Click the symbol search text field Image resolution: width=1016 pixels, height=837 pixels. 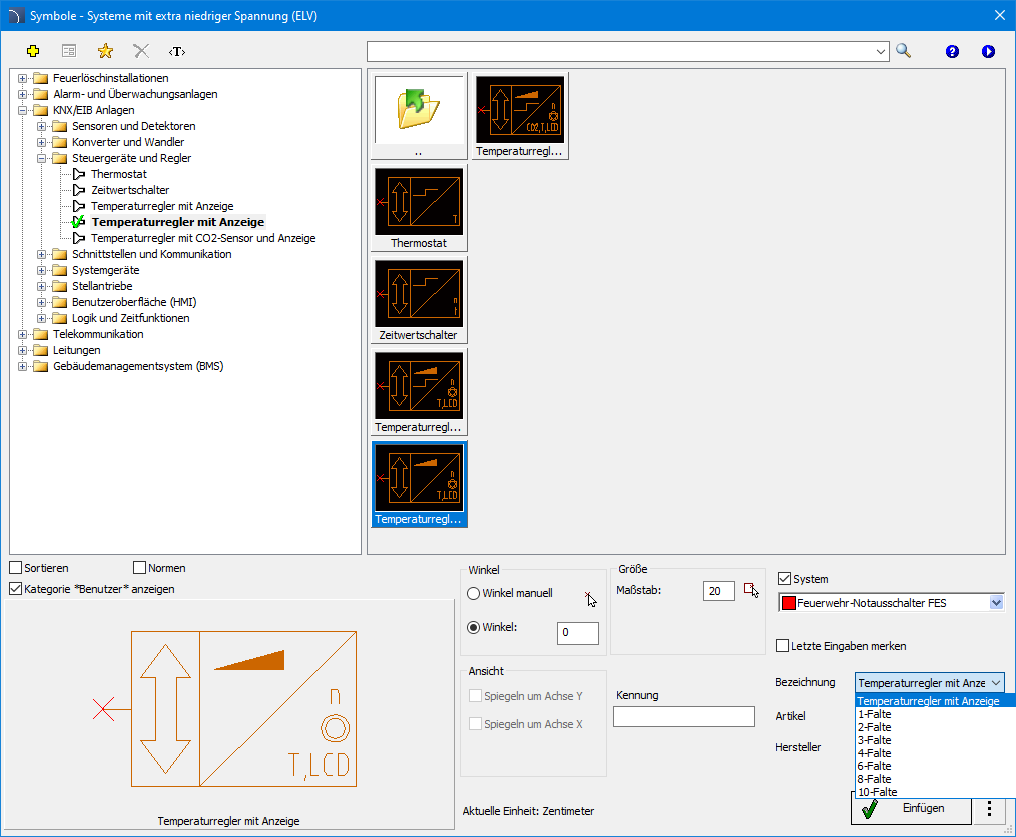click(x=620, y=51)
